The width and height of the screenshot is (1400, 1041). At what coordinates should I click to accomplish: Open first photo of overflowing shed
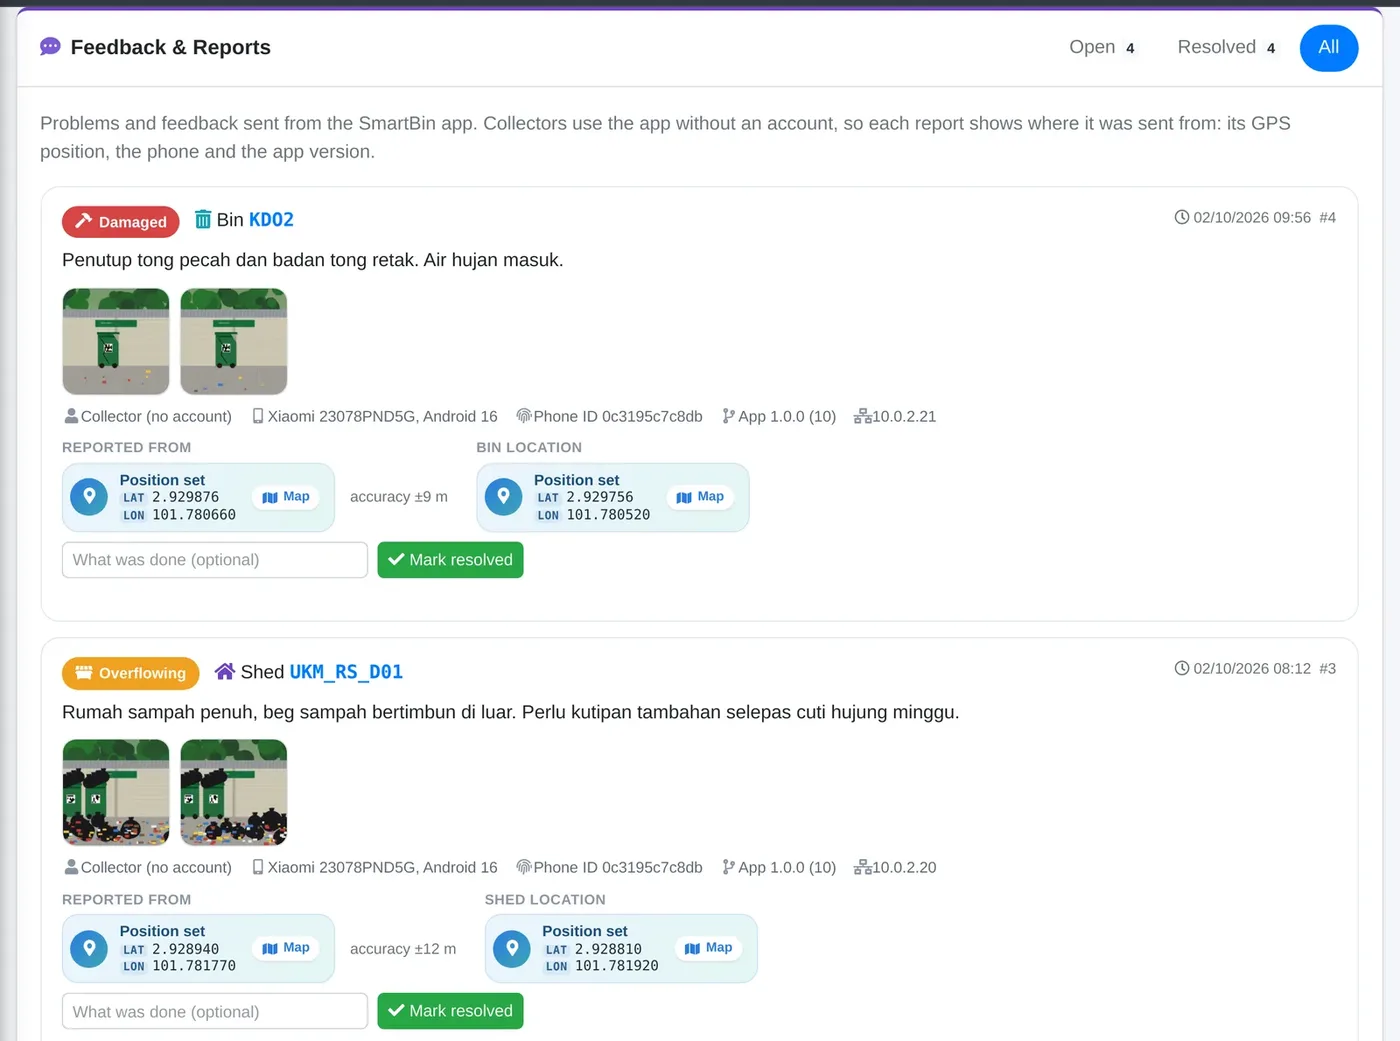[x=116, y=793]
